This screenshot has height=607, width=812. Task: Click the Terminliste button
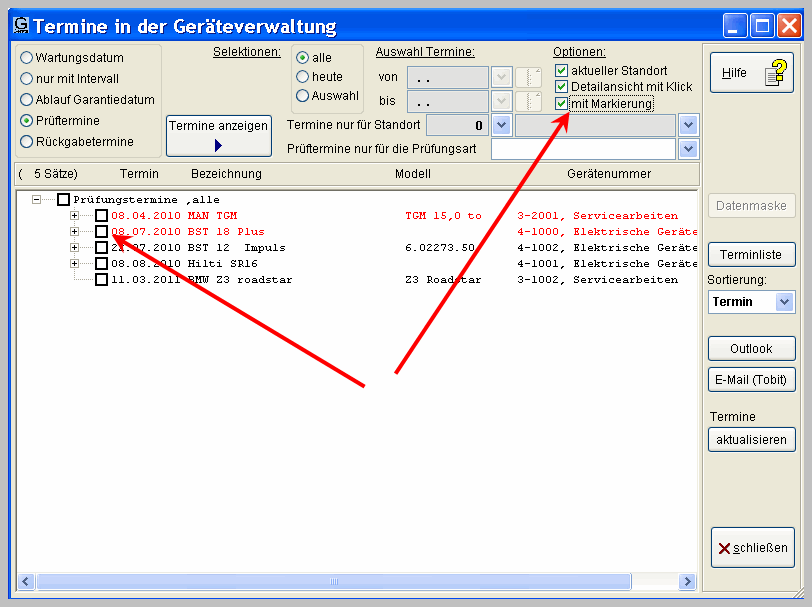coord(751,254)
